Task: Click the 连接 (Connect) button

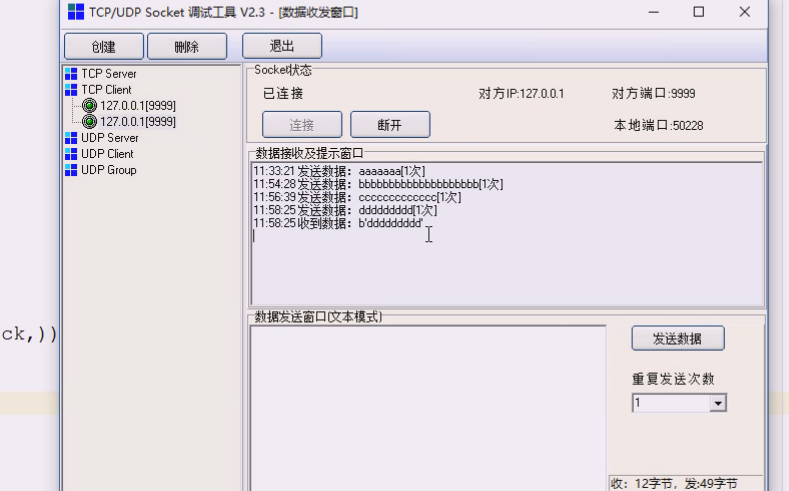Action: 302,124
